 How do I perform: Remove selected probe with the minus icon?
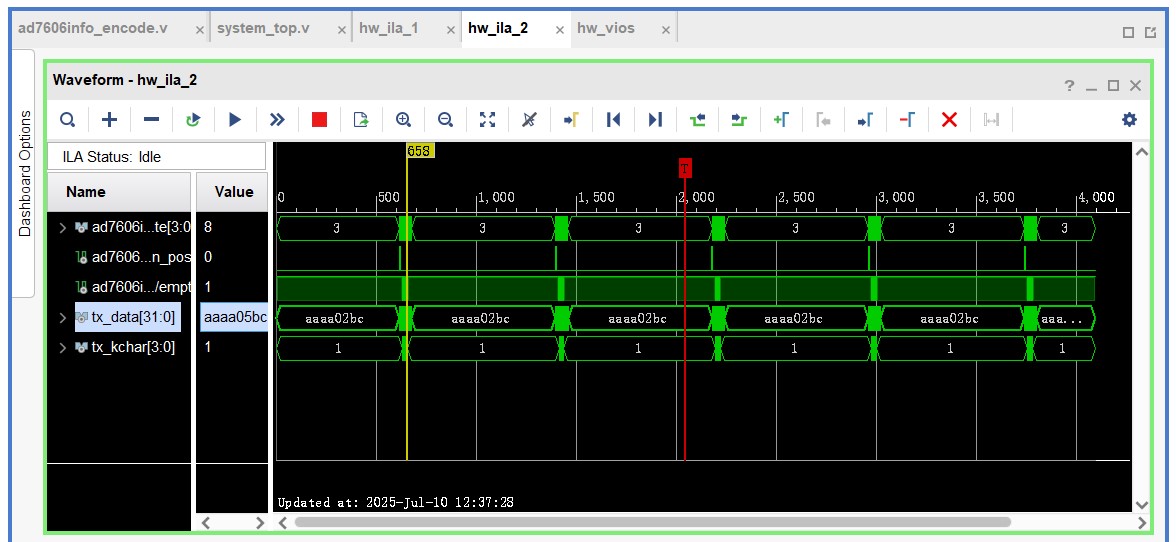point(152,119)
